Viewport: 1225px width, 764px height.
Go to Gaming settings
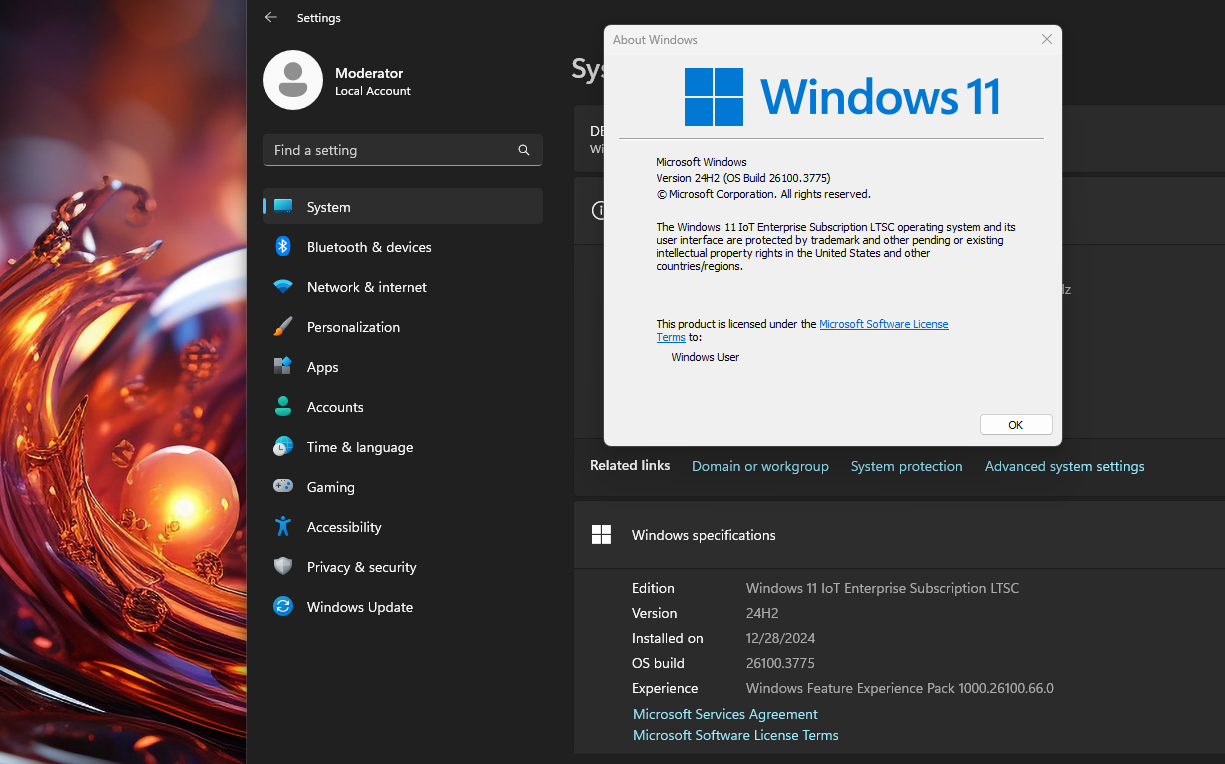click(403, 487)
